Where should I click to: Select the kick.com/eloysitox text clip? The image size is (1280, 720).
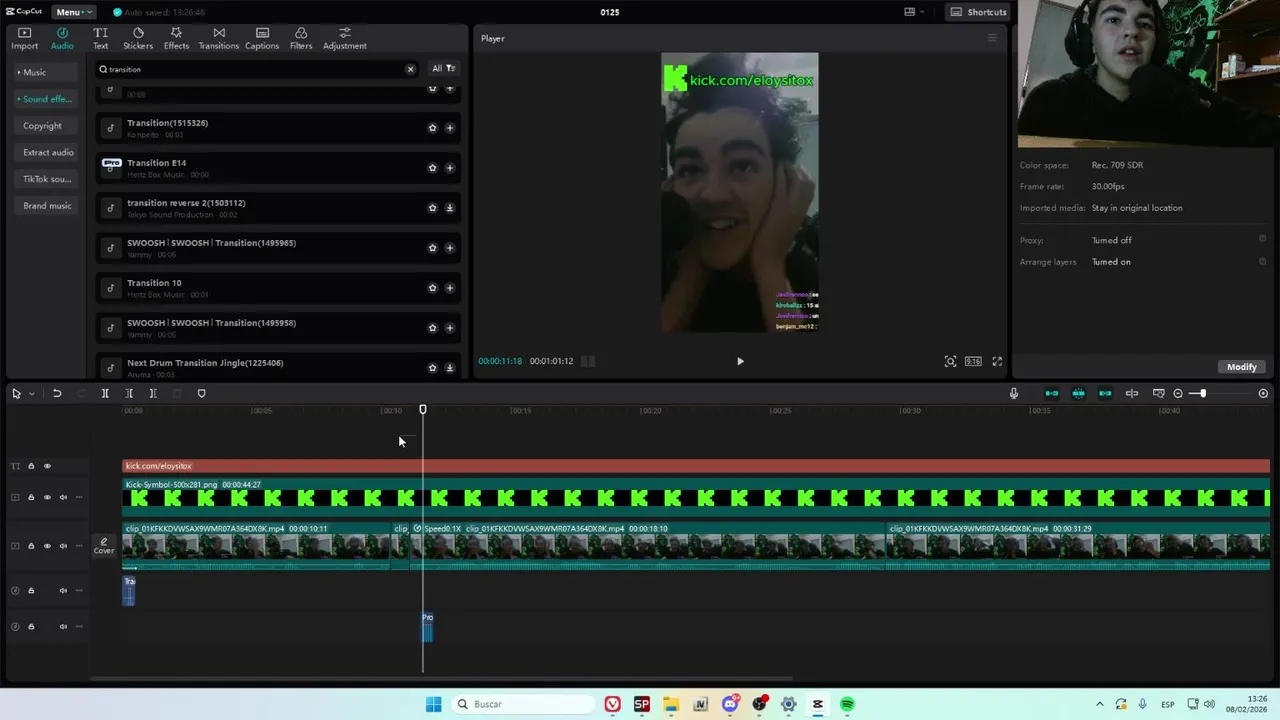(696, 466)
